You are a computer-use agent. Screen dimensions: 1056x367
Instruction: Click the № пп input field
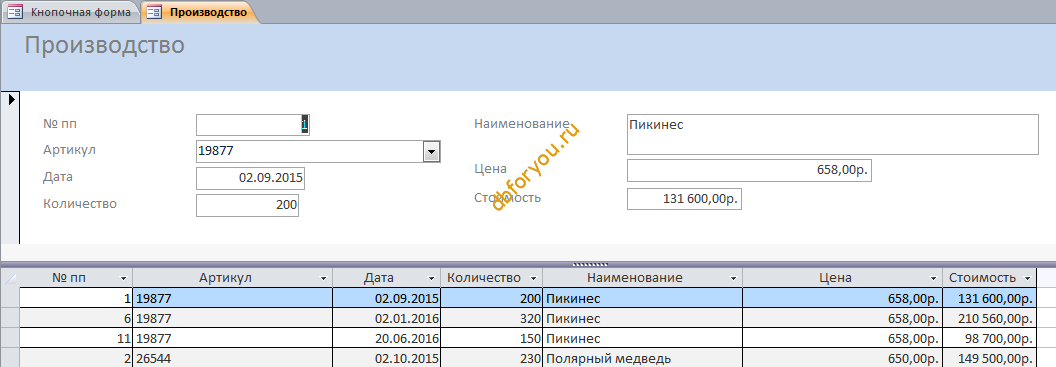(x=253, y=125)
